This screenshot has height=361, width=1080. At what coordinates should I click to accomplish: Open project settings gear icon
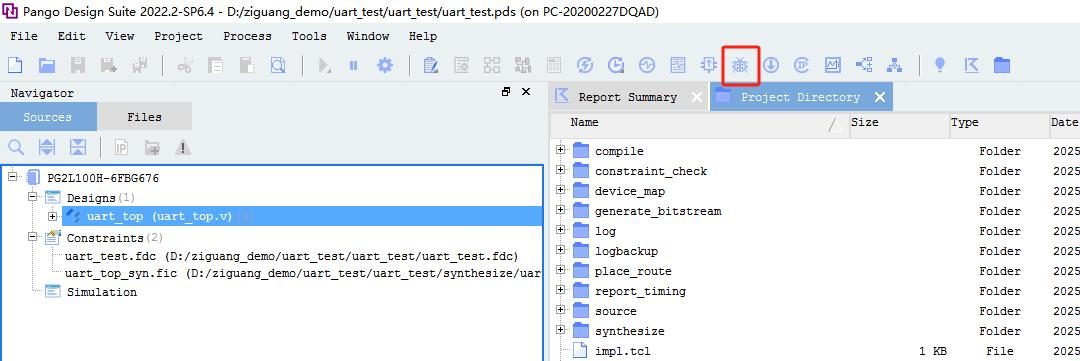384,65
